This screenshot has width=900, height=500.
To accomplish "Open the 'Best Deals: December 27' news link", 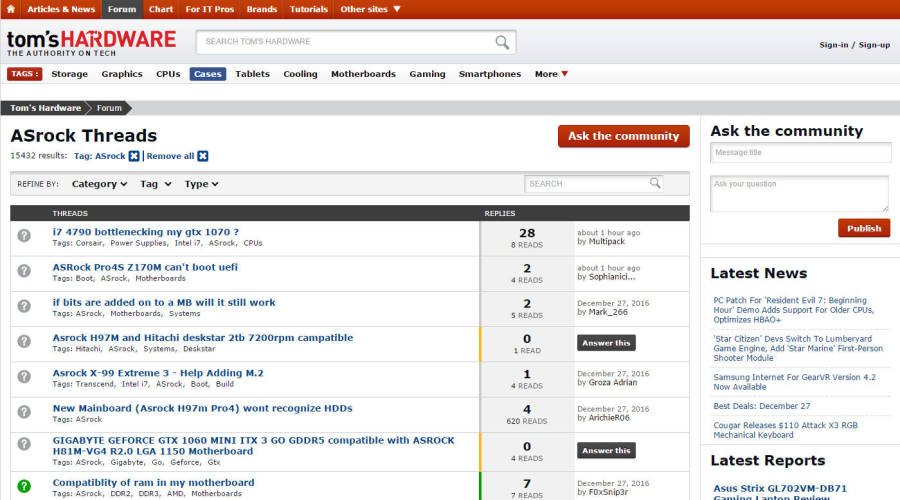I will (762, 406).
